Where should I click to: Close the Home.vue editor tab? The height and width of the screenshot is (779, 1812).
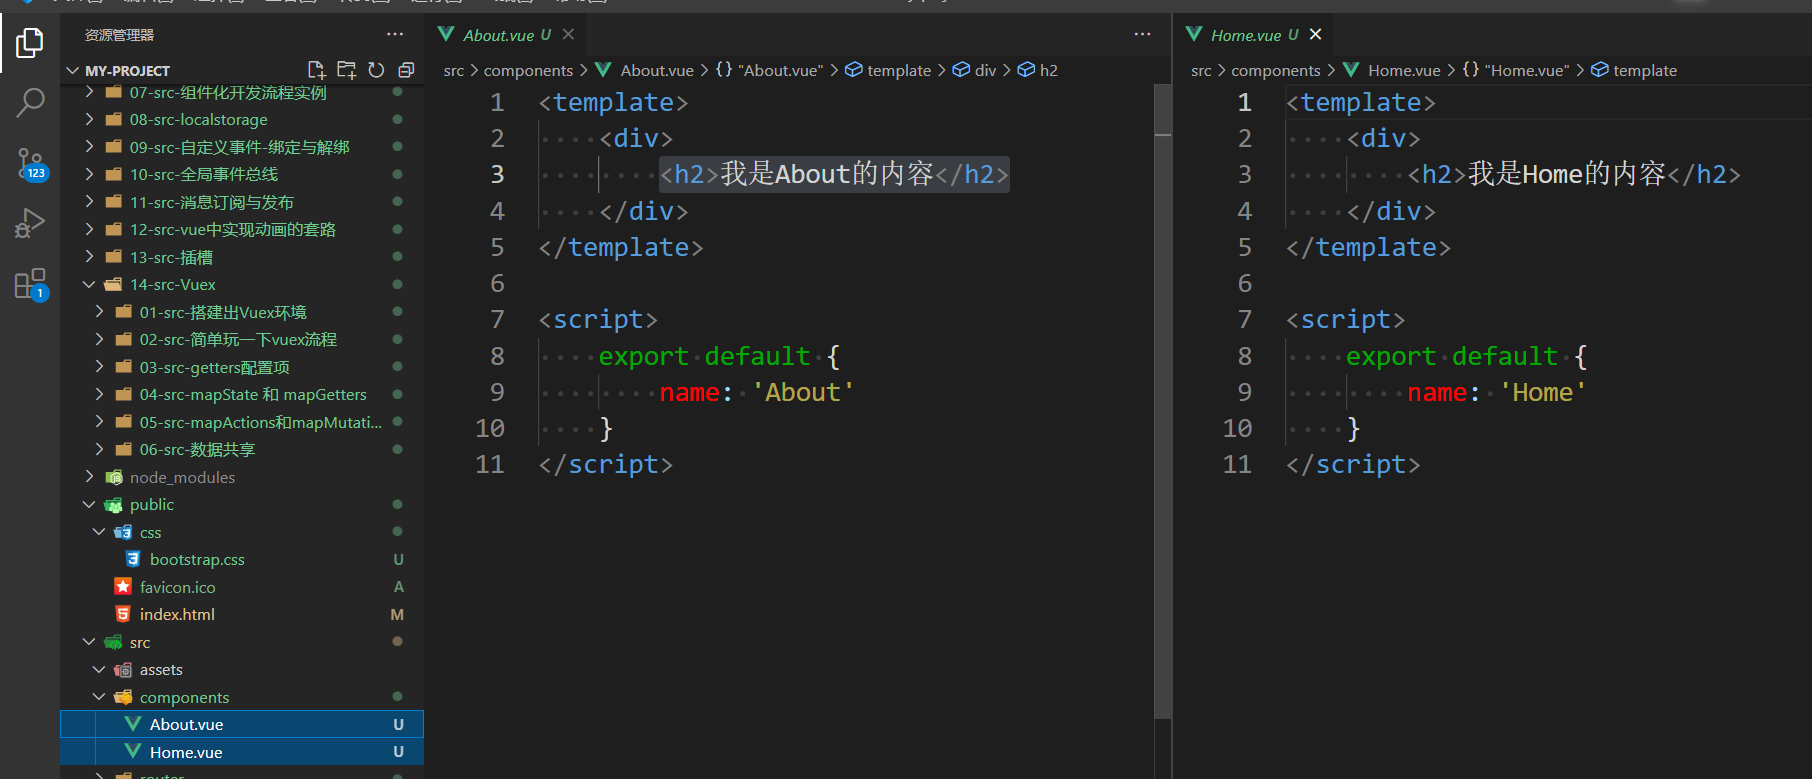point(1316,34)
